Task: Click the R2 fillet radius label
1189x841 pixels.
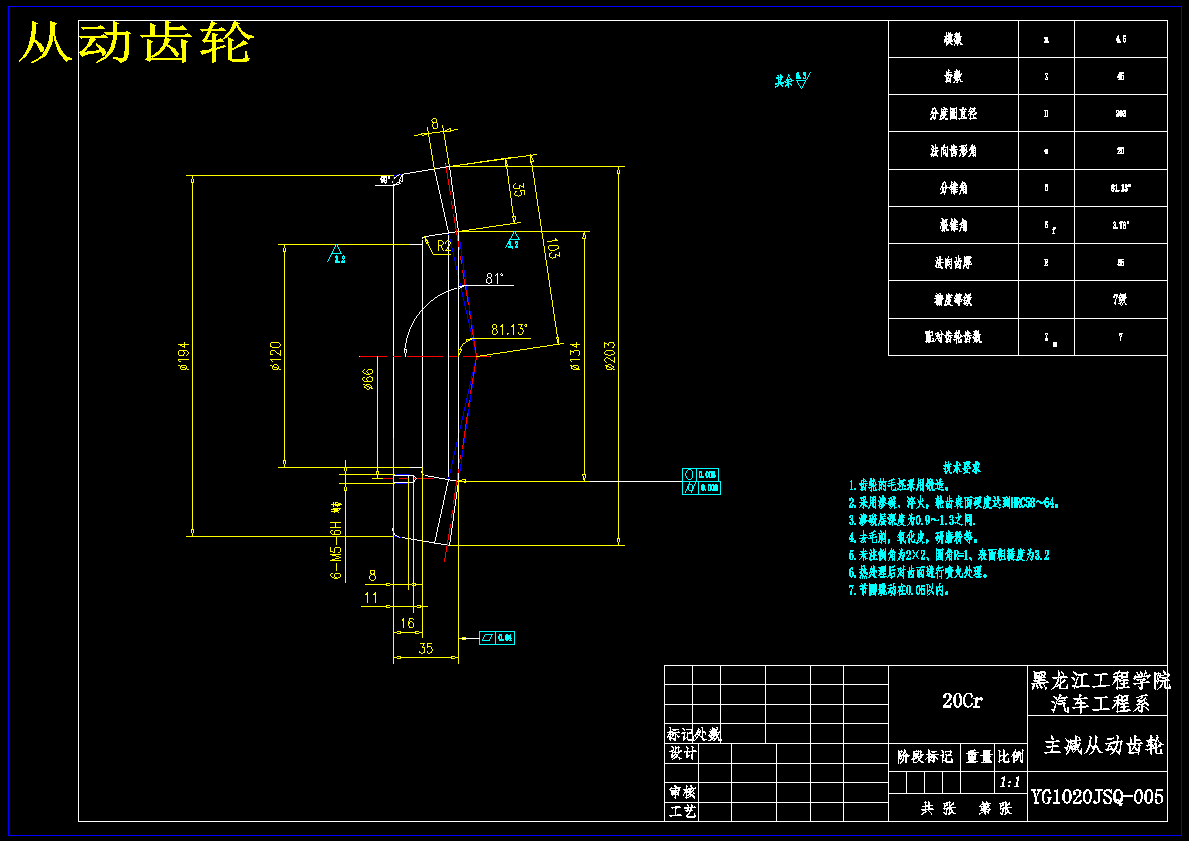Action: (x=444, y=246)
